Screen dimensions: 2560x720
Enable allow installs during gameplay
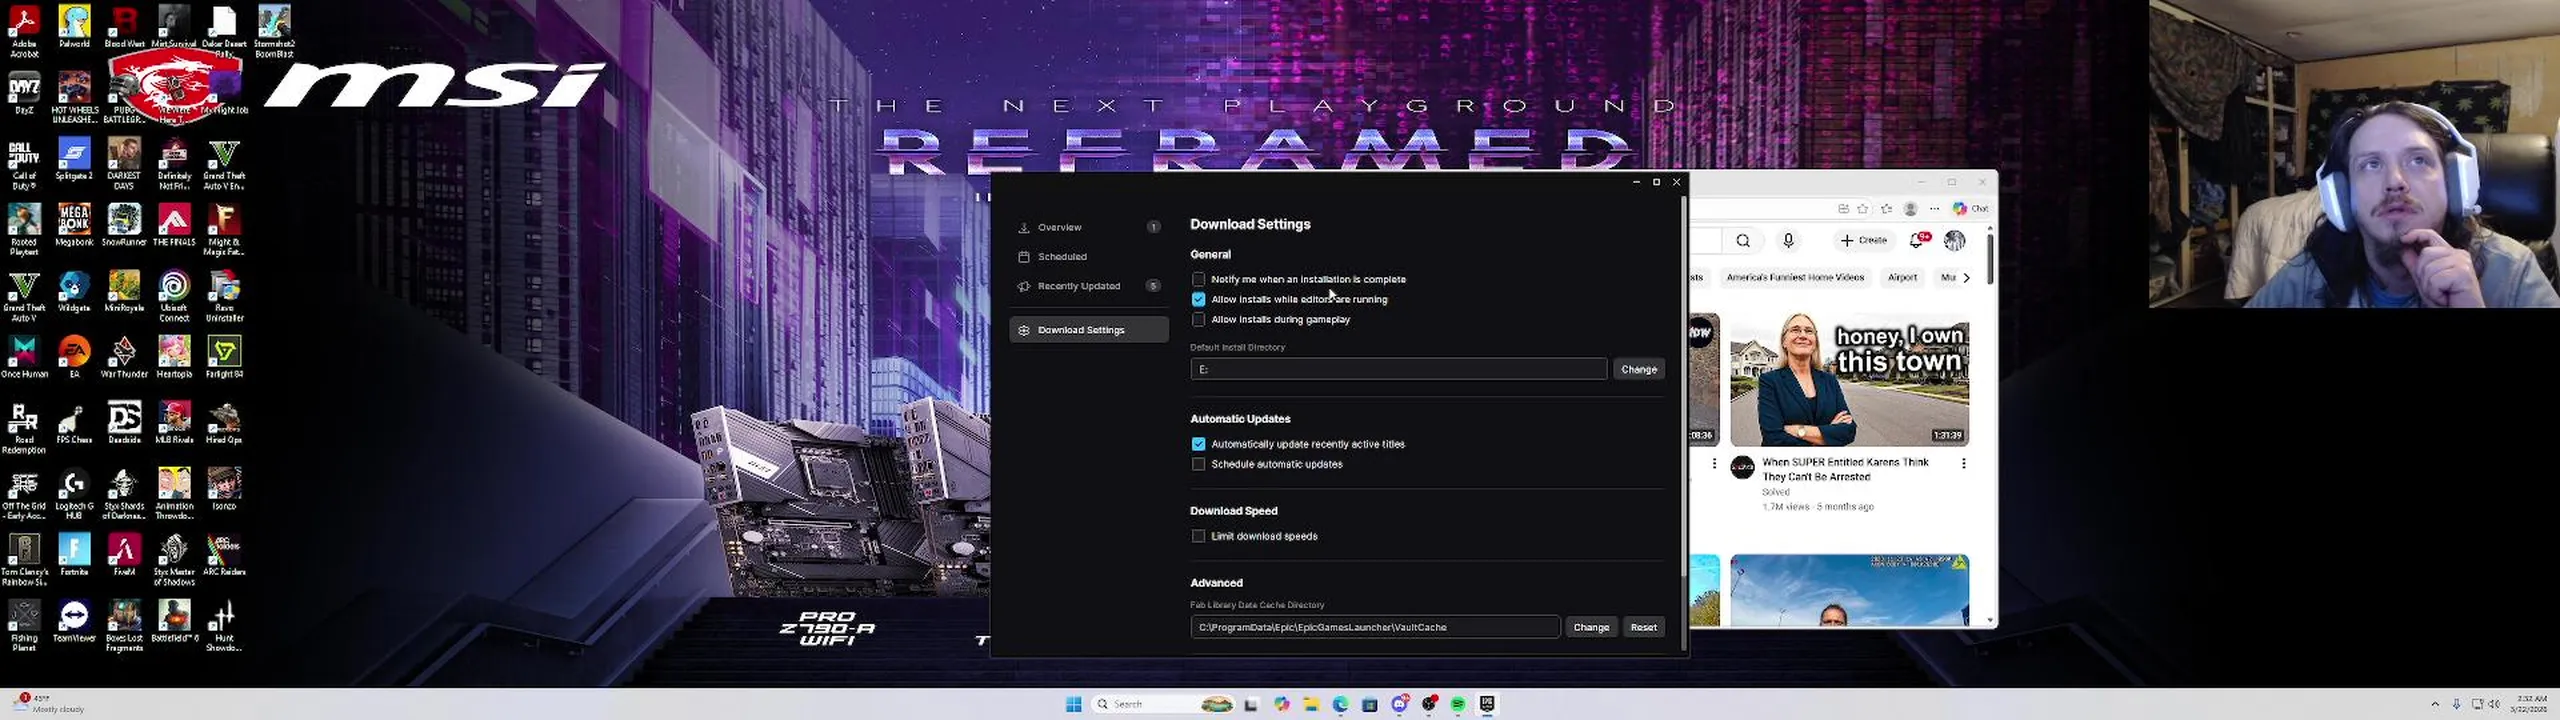[1198, 319]
